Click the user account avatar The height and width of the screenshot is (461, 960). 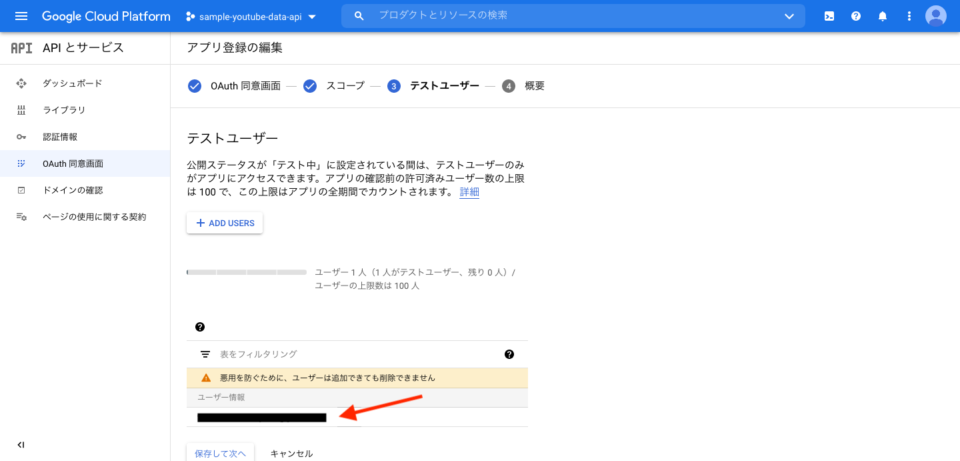pos(936,16)
